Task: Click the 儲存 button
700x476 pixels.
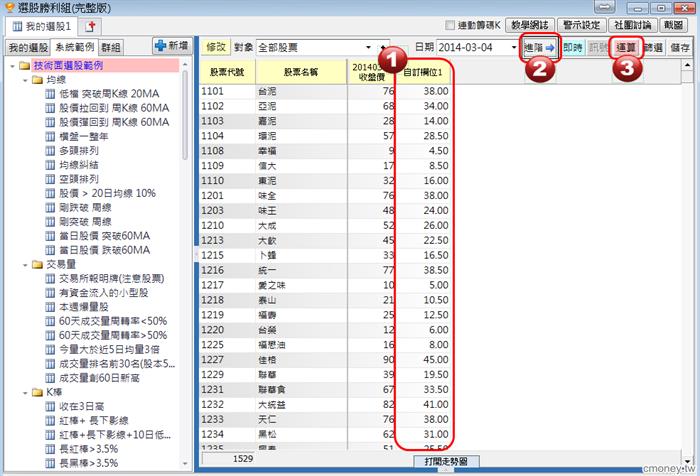Action: [680, 47]
